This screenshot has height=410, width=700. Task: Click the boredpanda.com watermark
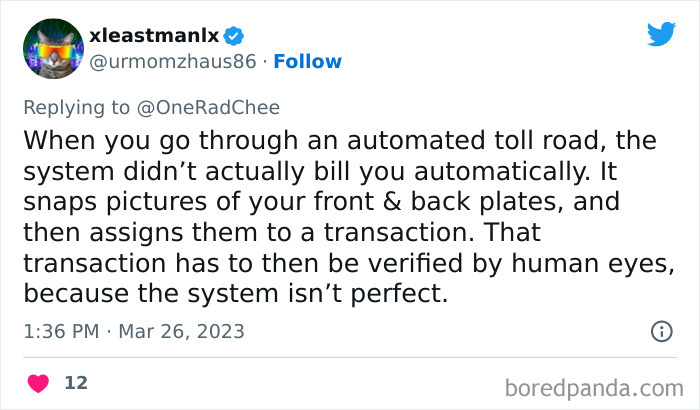(x=602, y=384)
